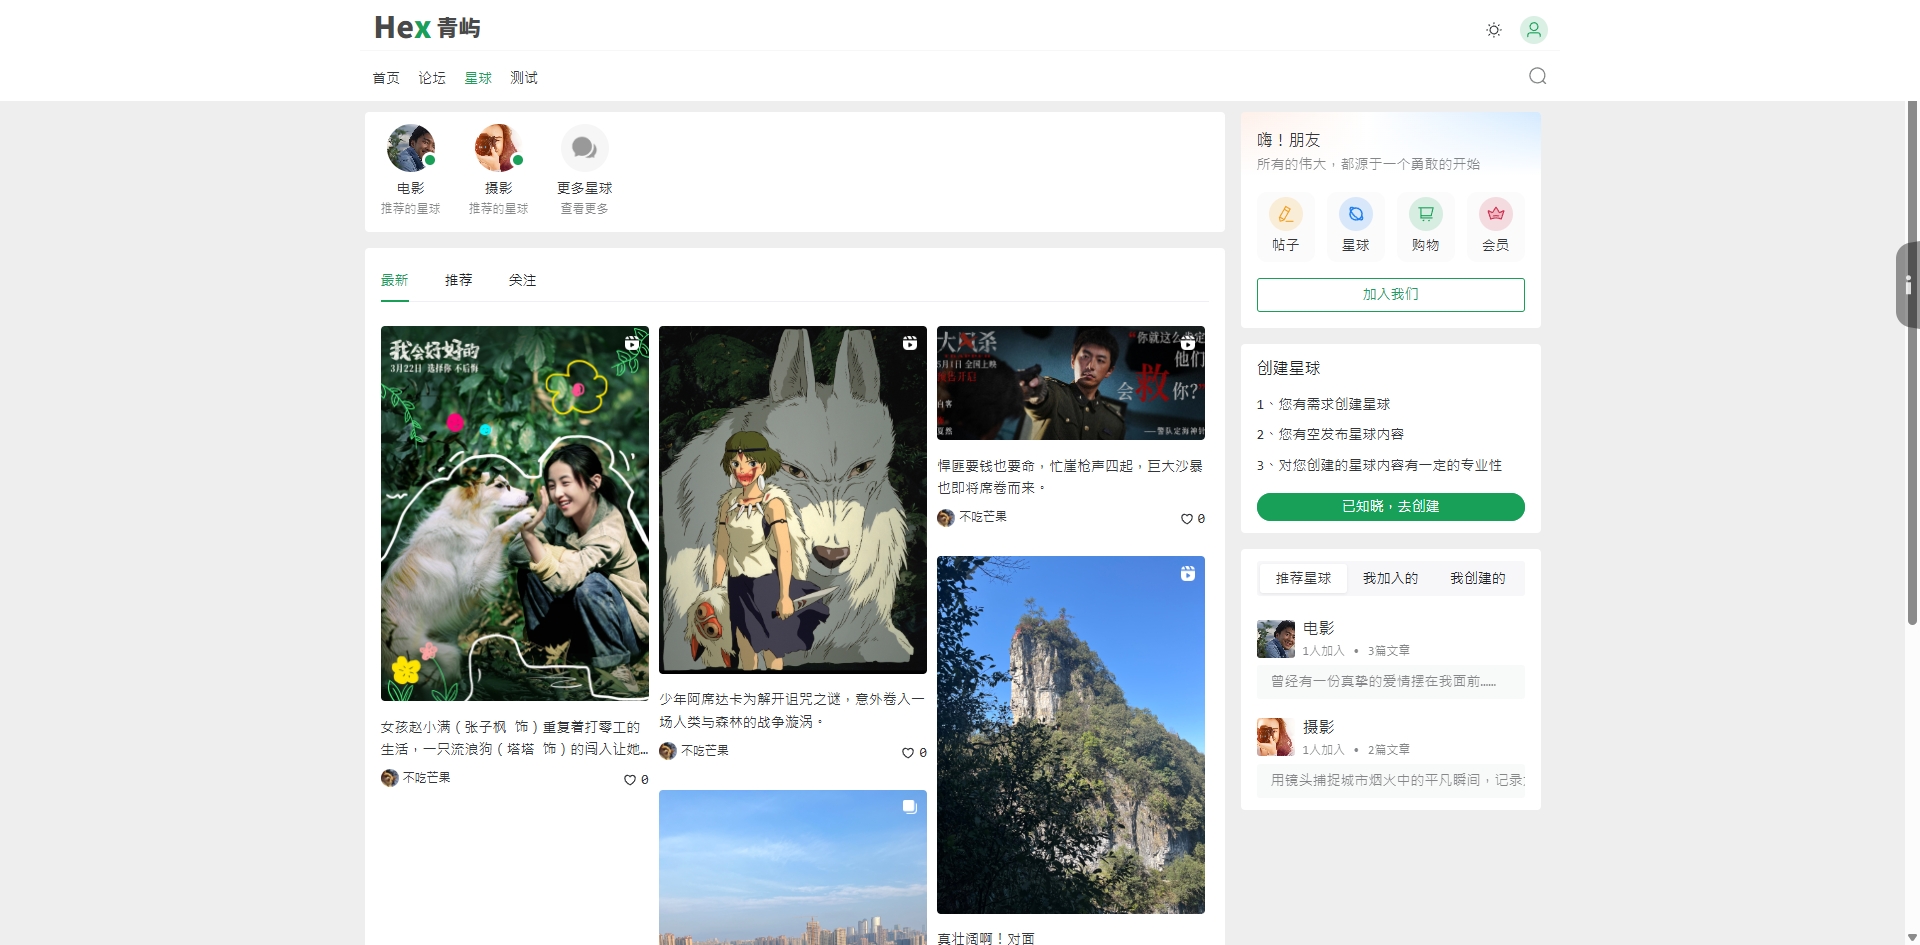Screen dimensions: 1920x945
Task: Open the 大风杀 movie poster thumbnail
Action: coord(1071,383)
